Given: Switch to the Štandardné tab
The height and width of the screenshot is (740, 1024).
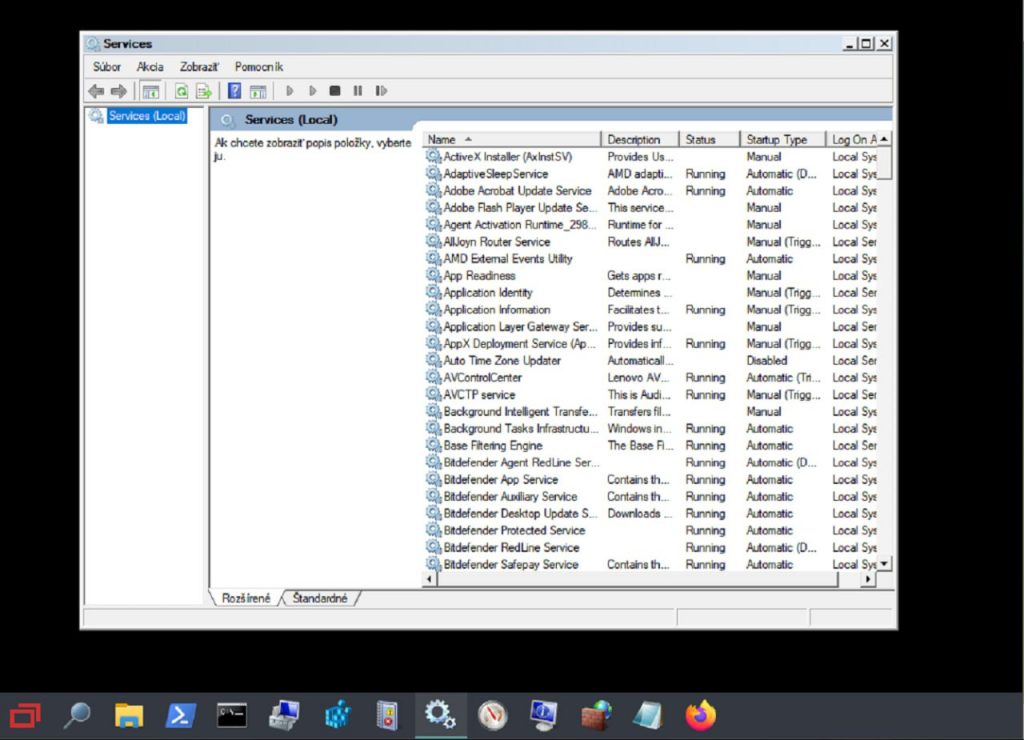Looking at the screenshot, I should click(x=320, y=598).
